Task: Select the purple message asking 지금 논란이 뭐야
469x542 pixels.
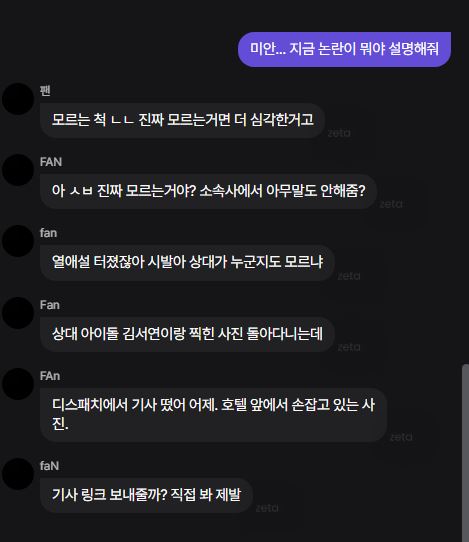Action: click(x=344, y=49)
